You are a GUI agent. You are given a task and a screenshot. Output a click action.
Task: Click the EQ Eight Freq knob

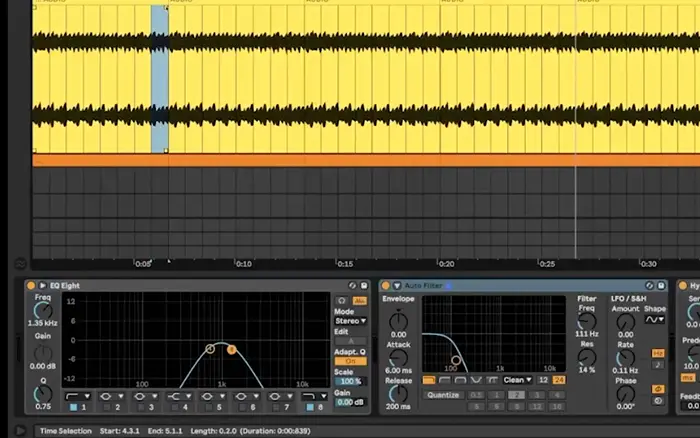[x=43, y=312]
